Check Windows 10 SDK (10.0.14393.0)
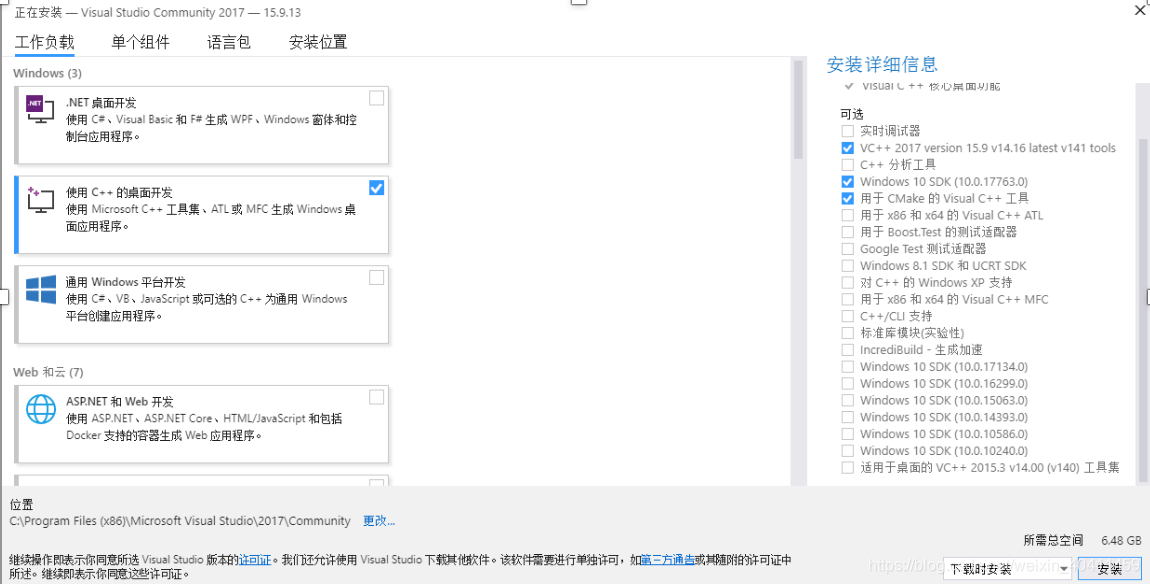1150x584 pixels. click(x=847, y=417)
